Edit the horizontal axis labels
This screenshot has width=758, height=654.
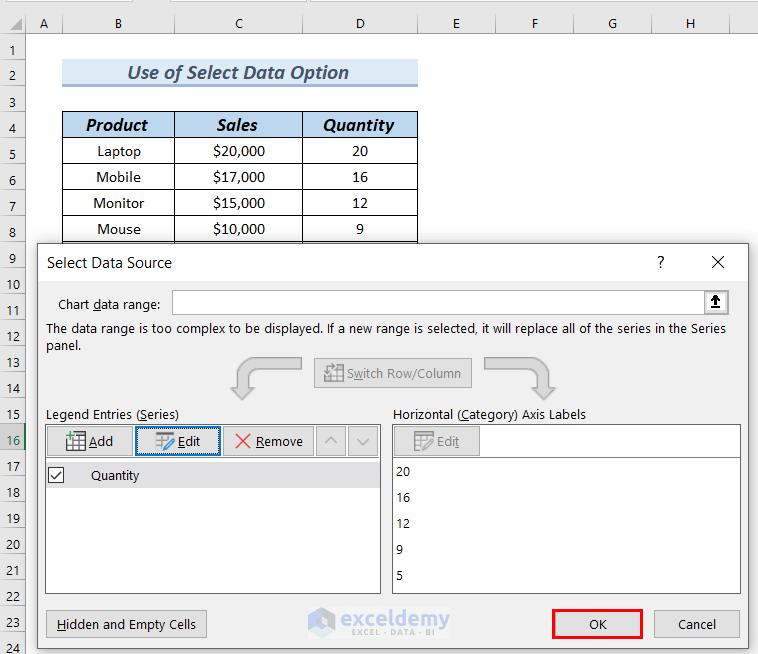coord(437,441)
